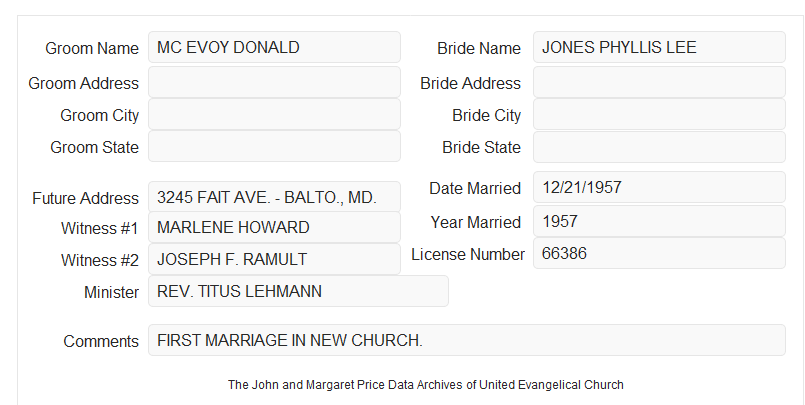
Task: Click the Bride State input box
Action: click(x=659, y=147)
